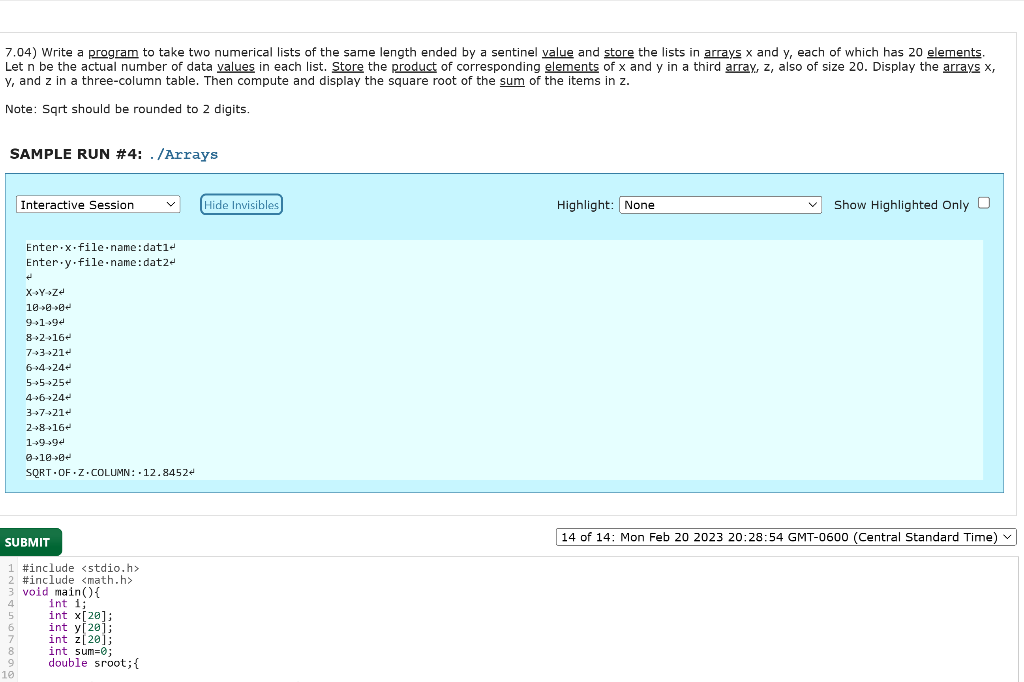1024x682 pixels.
Task: Click the SUBMIT button
Action: click(x=29, y=541)
